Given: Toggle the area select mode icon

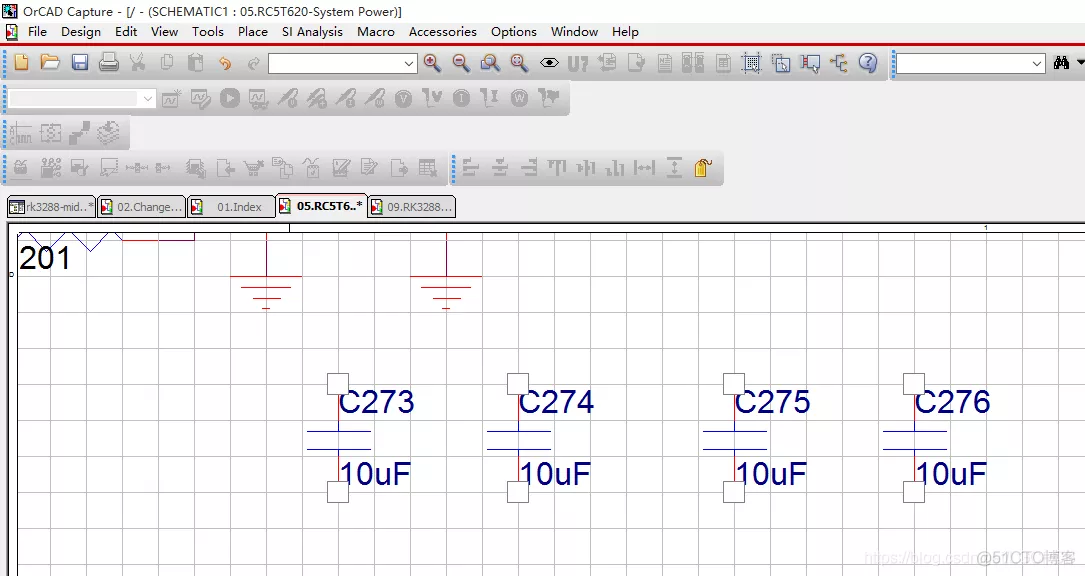Looking at the screenshot, I should tap(781, 63).
